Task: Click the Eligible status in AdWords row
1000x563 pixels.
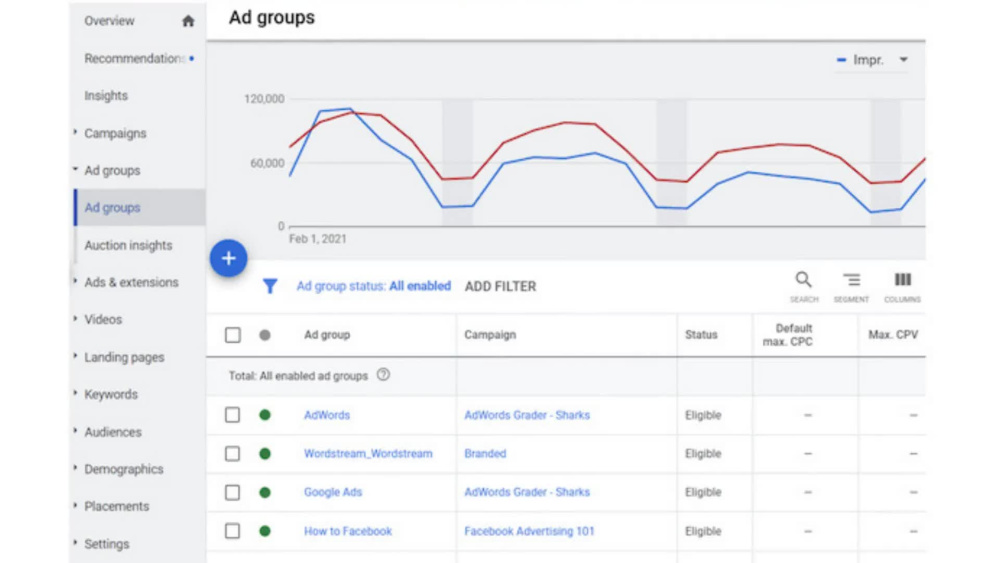Action: click(x=703, y=415)
